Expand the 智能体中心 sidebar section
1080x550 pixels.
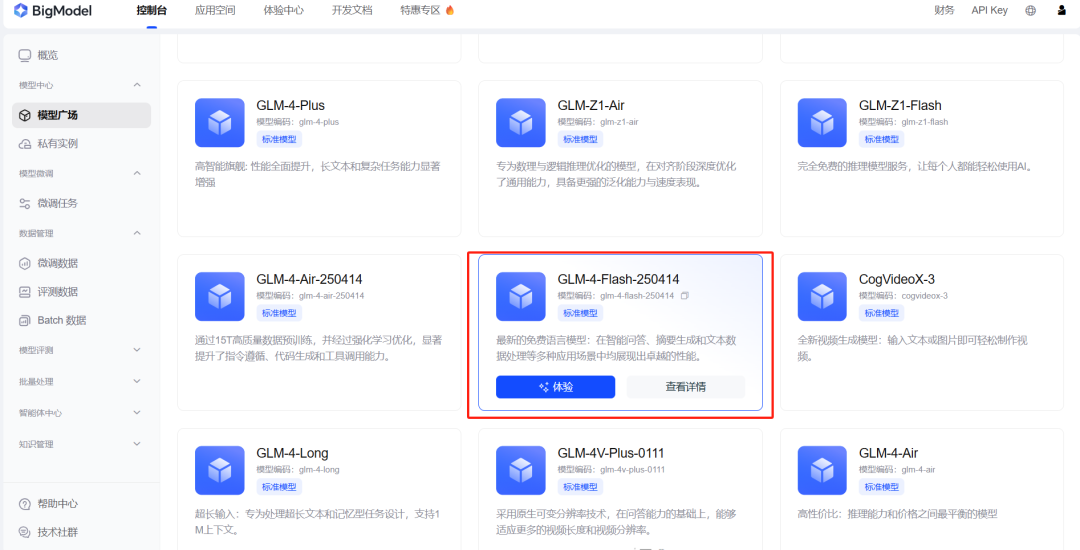[x=136, y=412]
